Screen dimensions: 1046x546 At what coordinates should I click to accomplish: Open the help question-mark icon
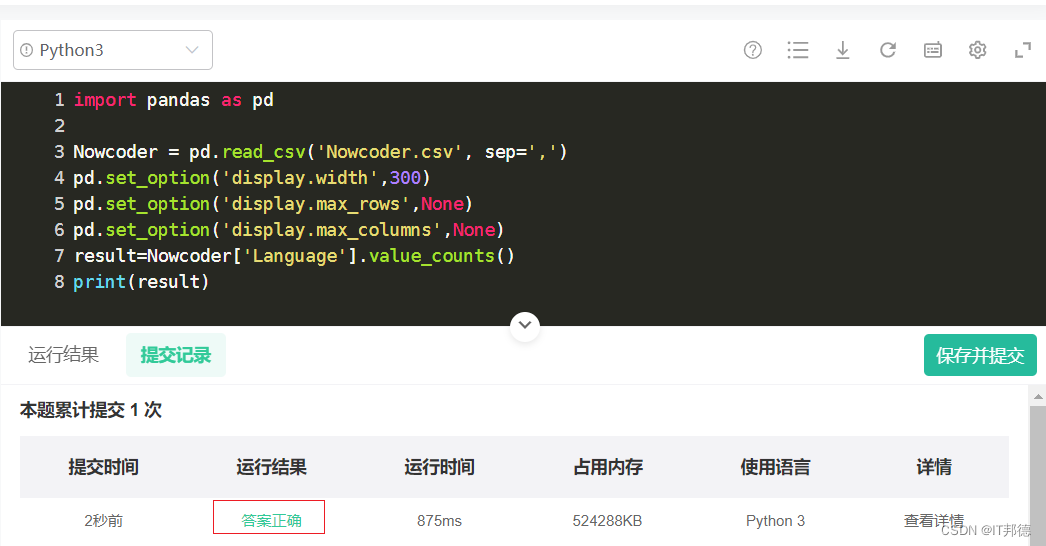pyautogui.click(x=752, y=50)
